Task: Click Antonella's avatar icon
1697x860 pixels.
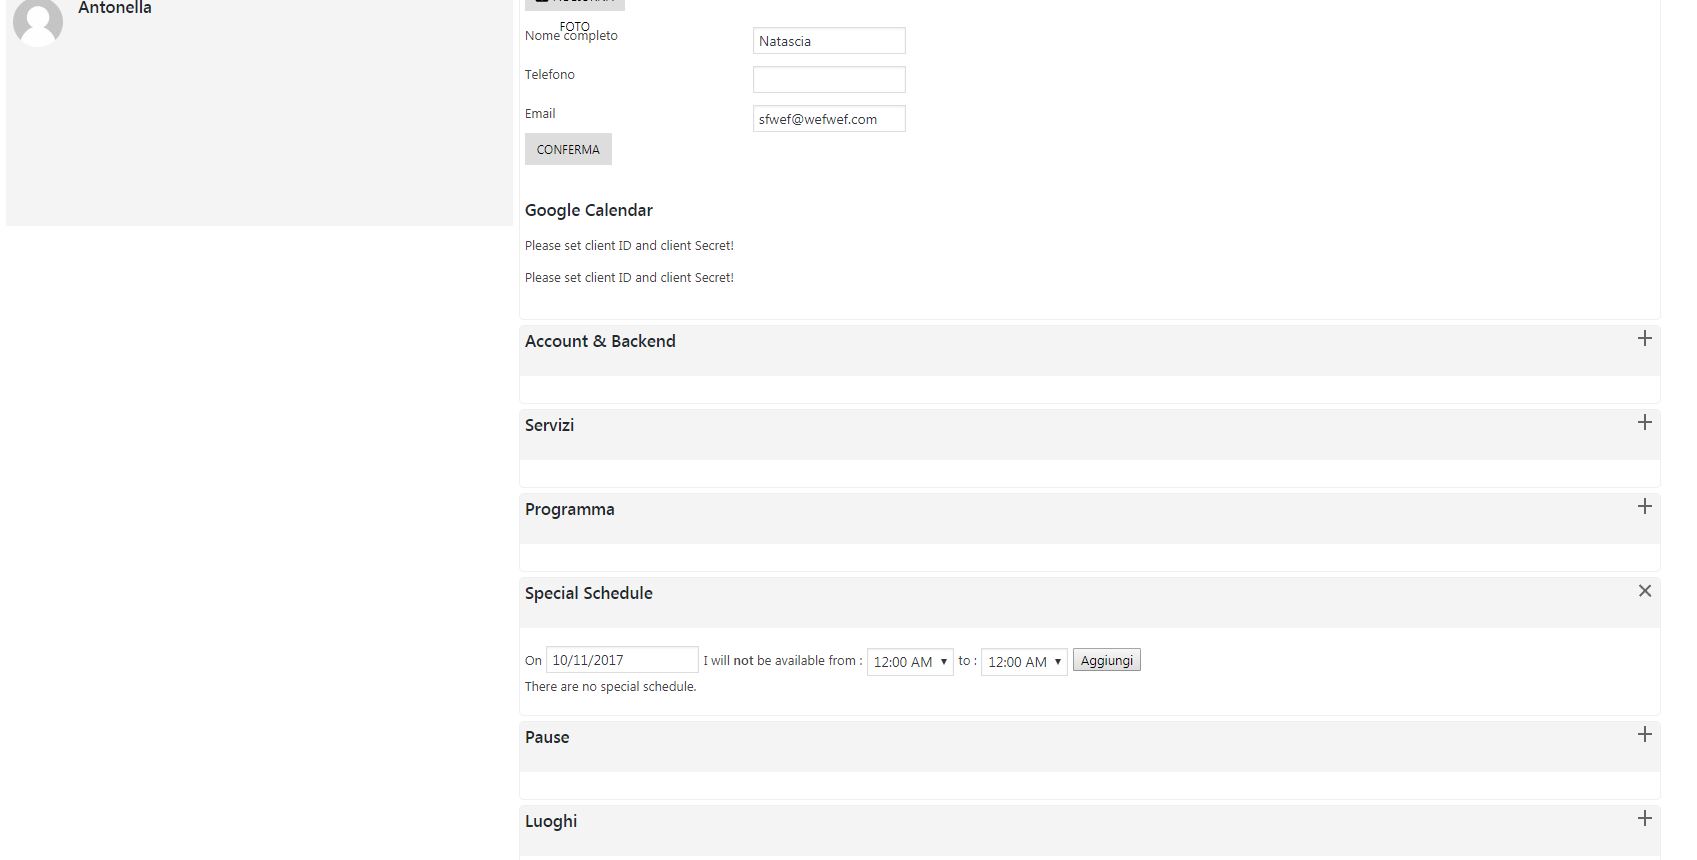Action: (38, 22)
